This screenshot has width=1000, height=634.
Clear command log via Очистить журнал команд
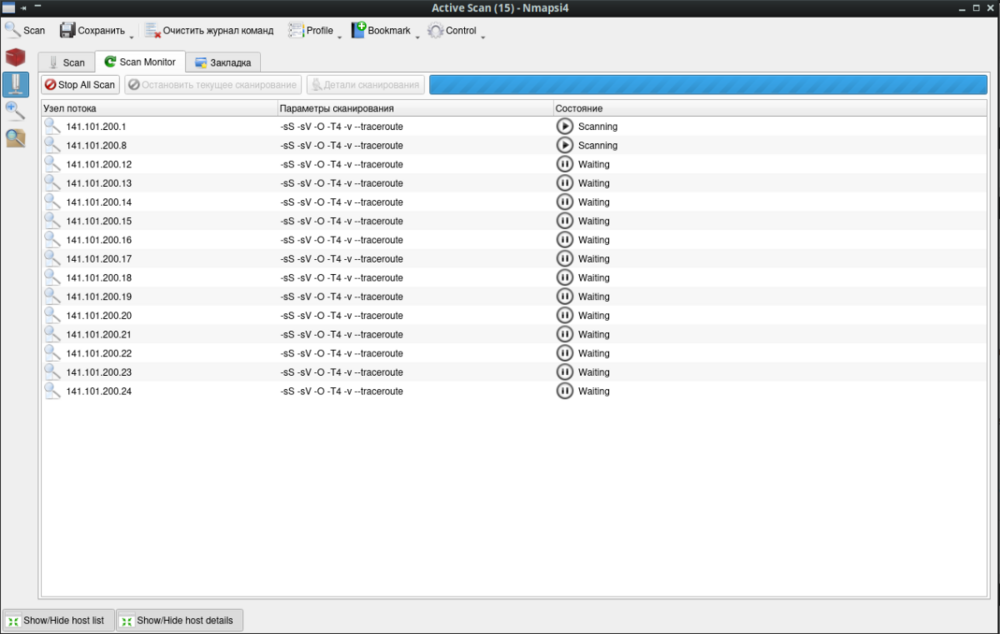209,31
